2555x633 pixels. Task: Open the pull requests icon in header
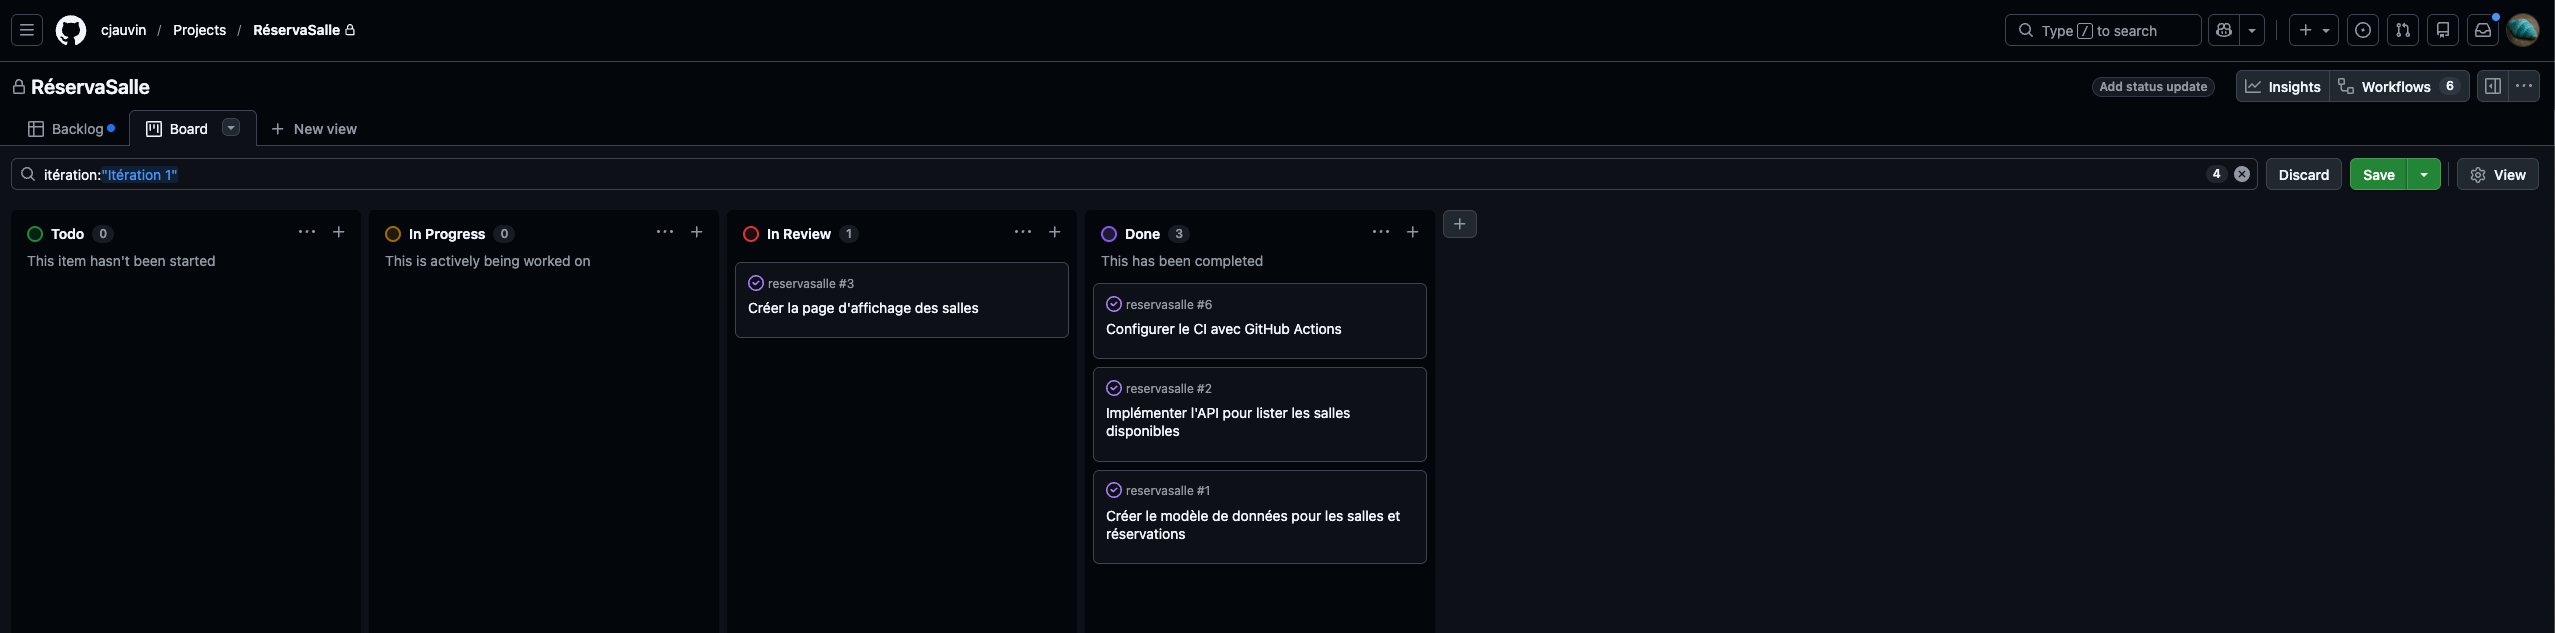2403,30
